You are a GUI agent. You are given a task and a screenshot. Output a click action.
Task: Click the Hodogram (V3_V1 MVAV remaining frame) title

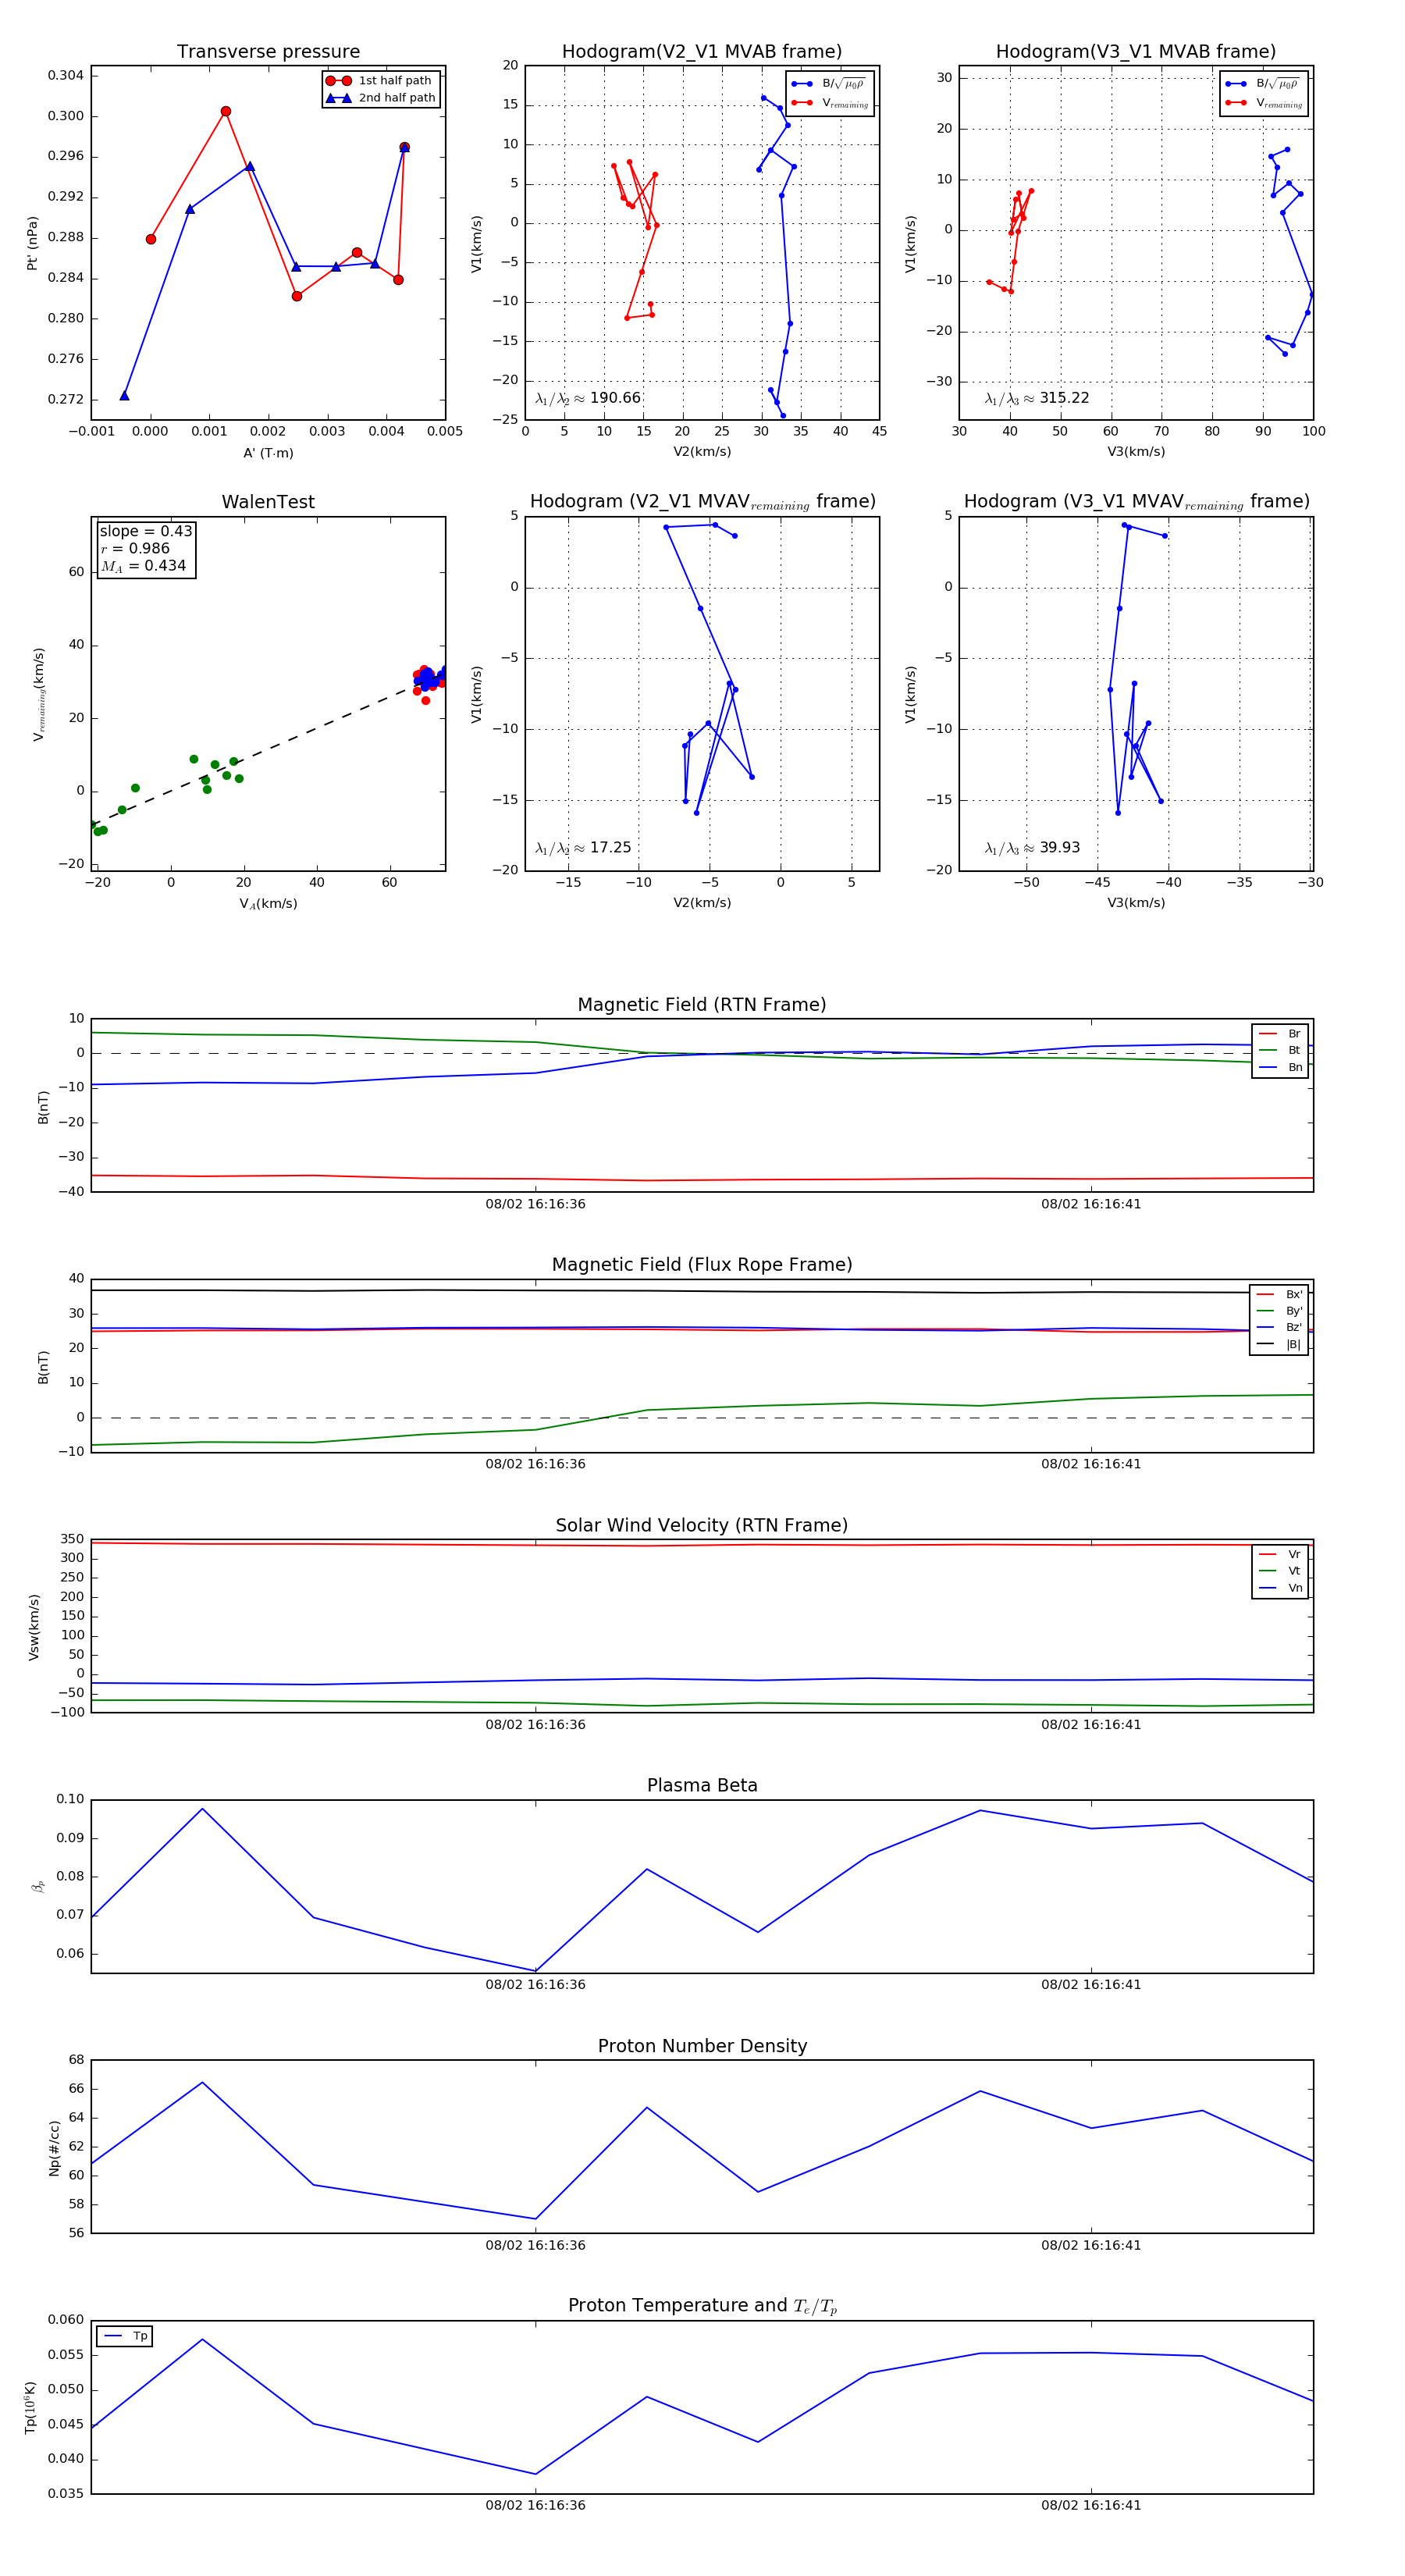tap(1136, 502)
